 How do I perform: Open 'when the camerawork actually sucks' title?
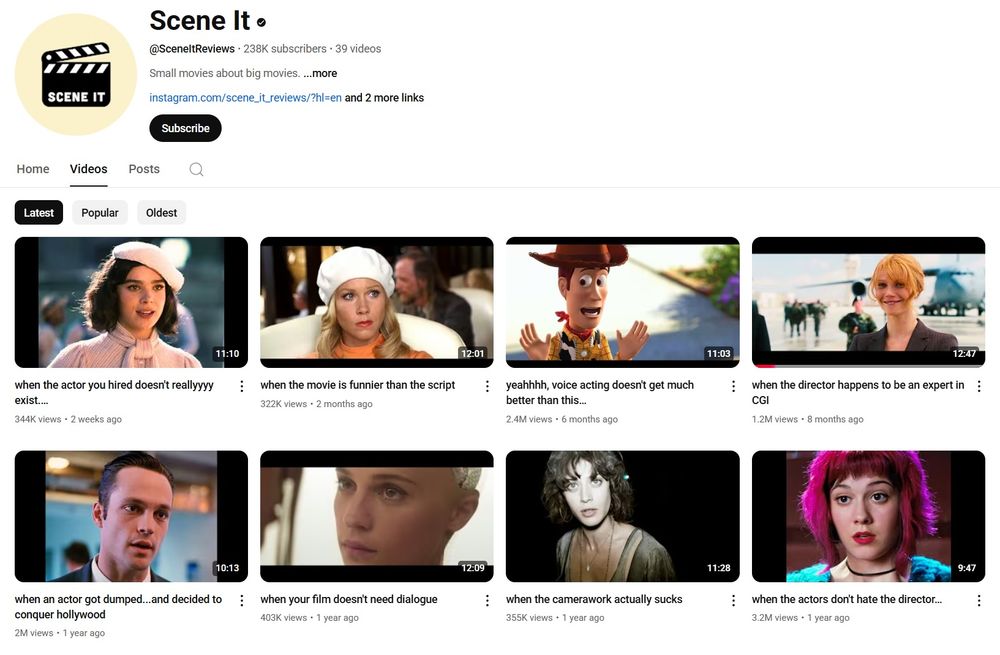594,600
